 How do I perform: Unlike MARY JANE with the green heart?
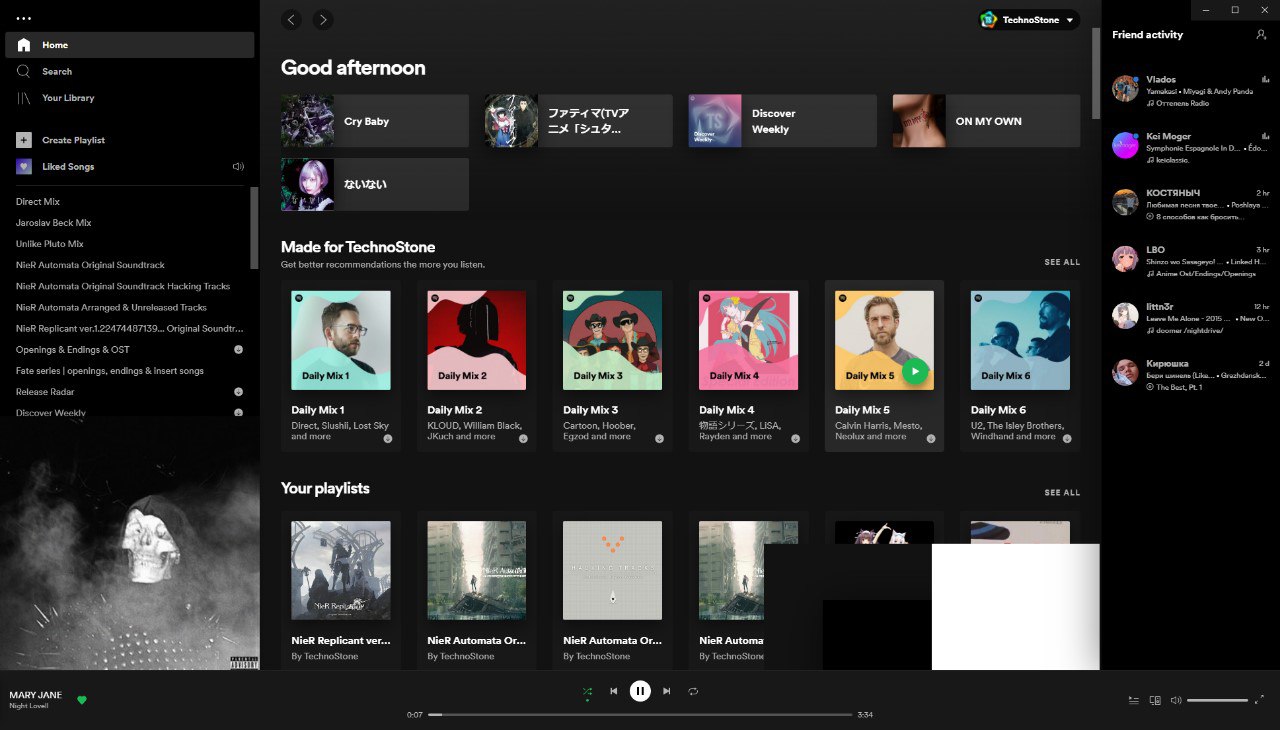coord(82,700)
